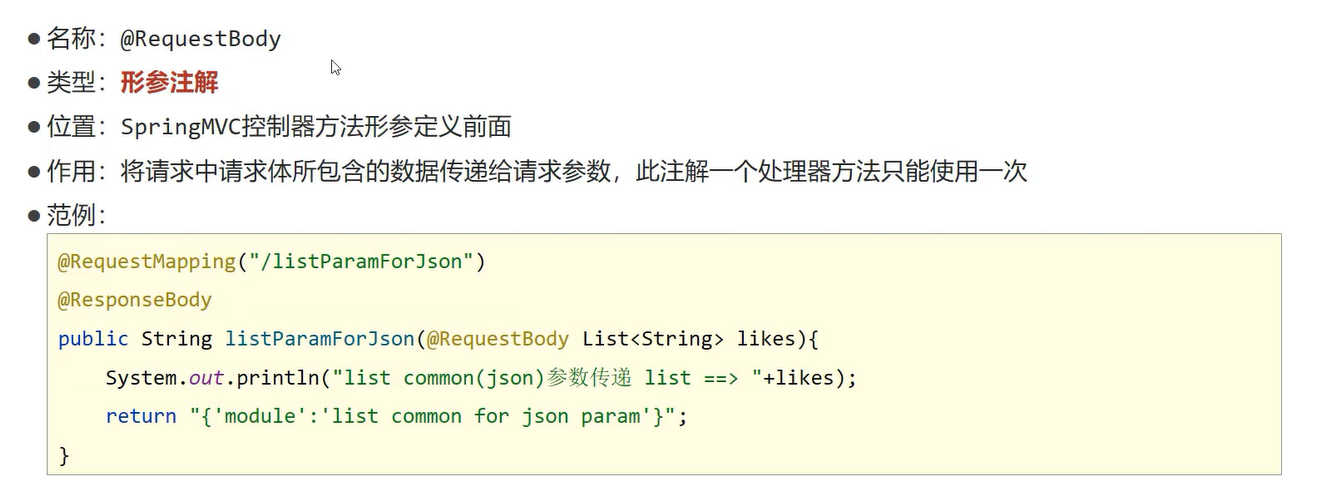Click the SpringMVC控制器方法形参定义前面 text

tap(316, 127)
